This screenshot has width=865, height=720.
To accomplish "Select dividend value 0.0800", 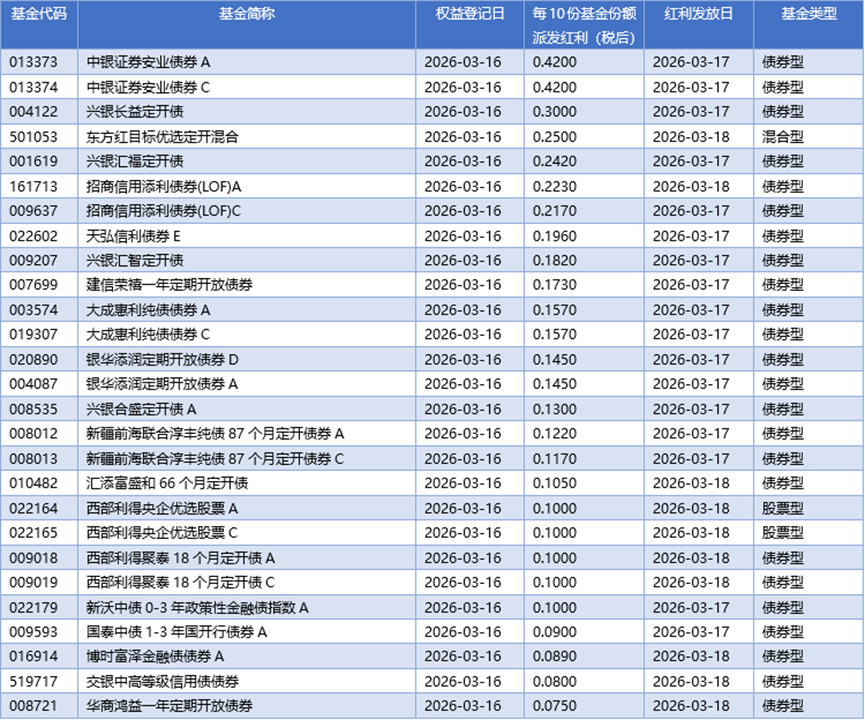I will pyautogui.click(x=554, y=682).
